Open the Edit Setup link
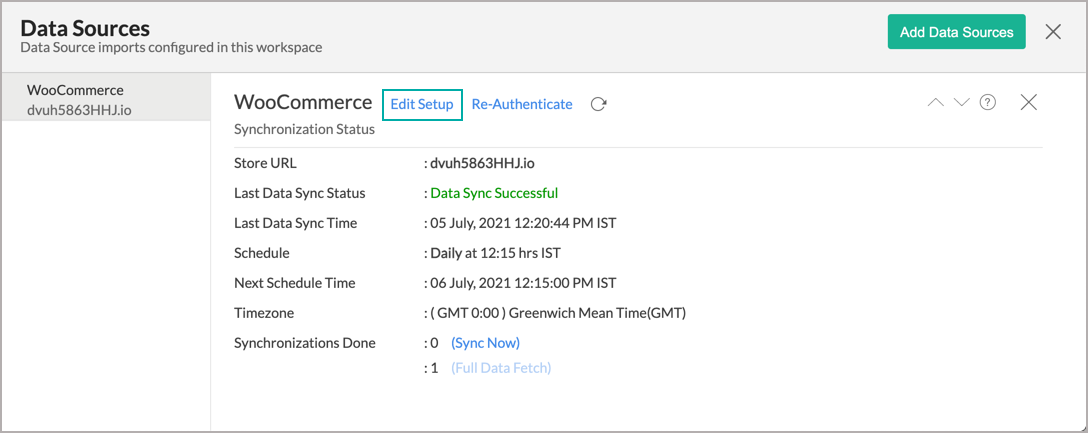Screen dimensions: 1088x433 coord(422,104)
